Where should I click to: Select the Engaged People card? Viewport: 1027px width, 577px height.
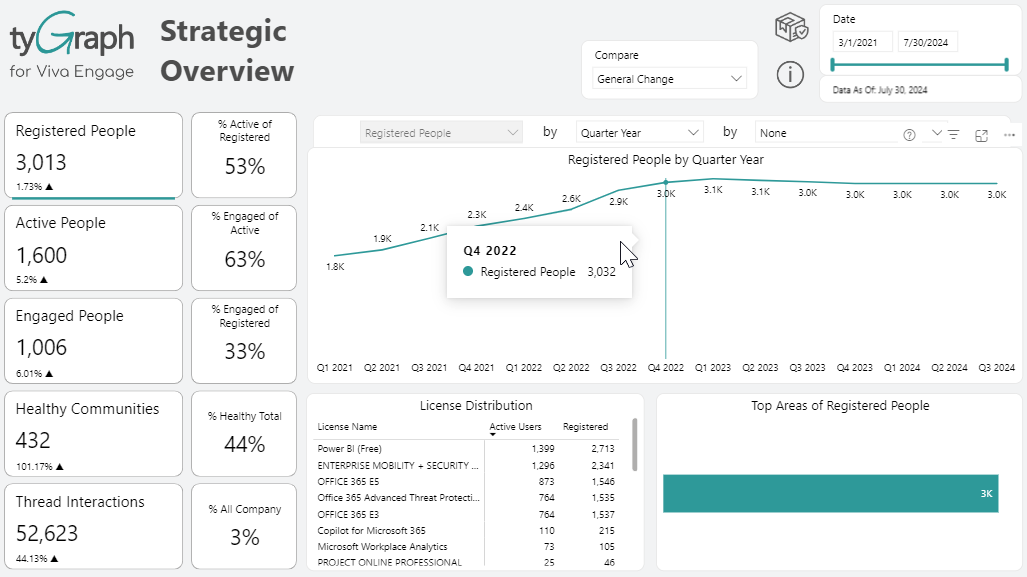[94, 341]
